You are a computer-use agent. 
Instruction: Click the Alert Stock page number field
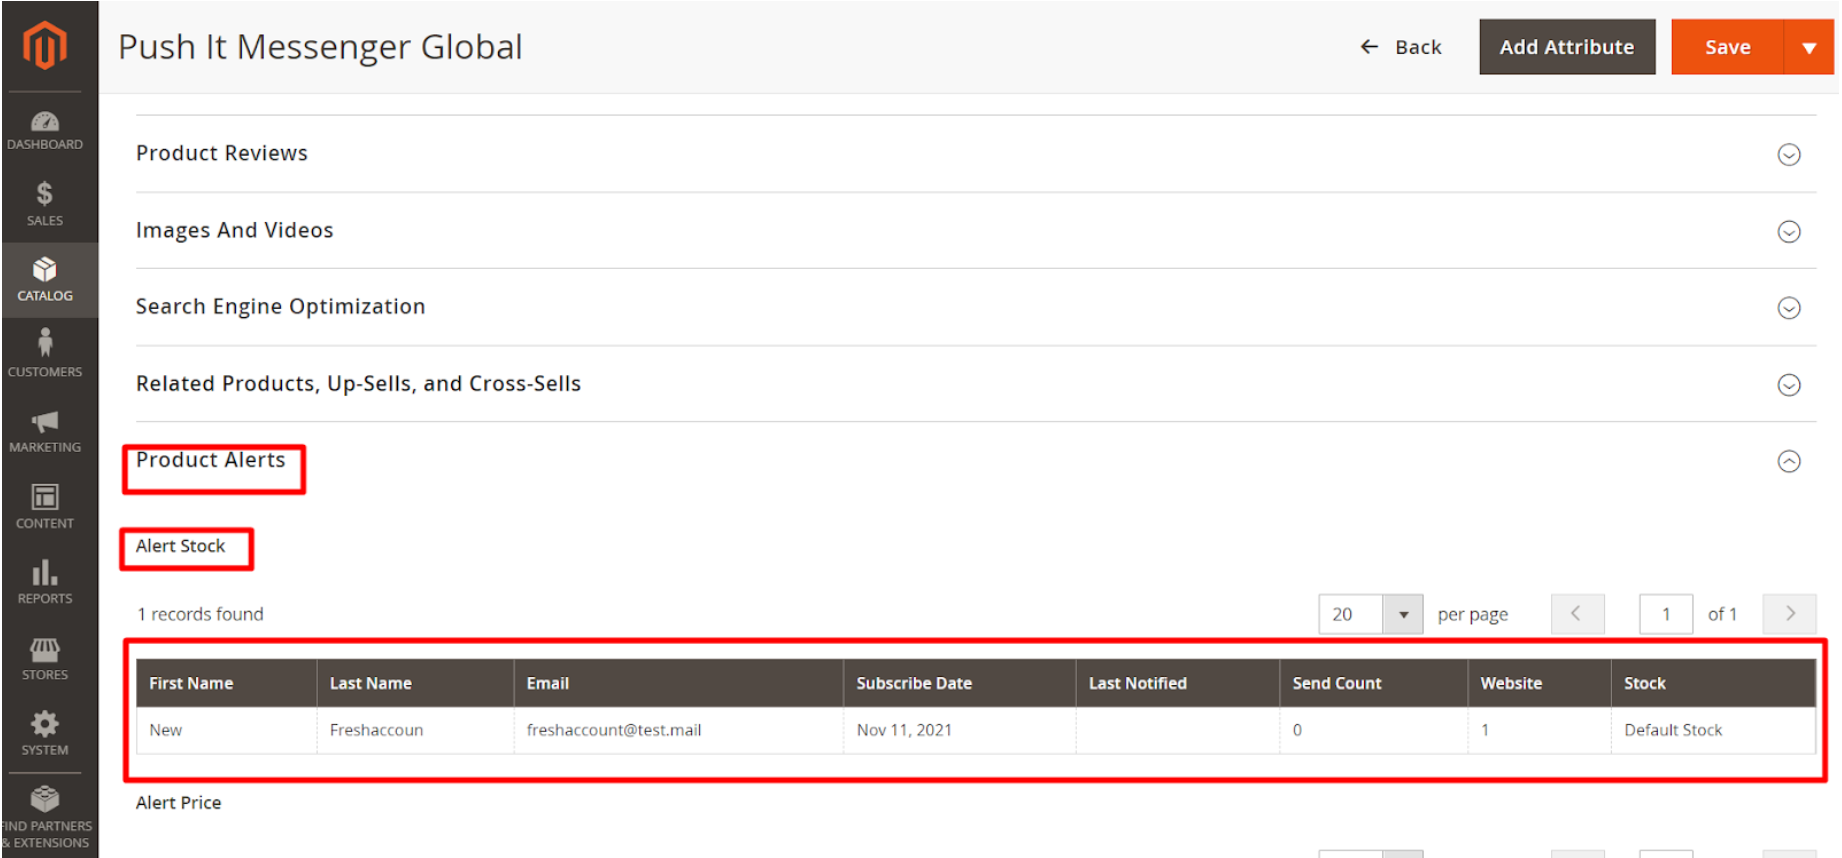pos(1666,614)
